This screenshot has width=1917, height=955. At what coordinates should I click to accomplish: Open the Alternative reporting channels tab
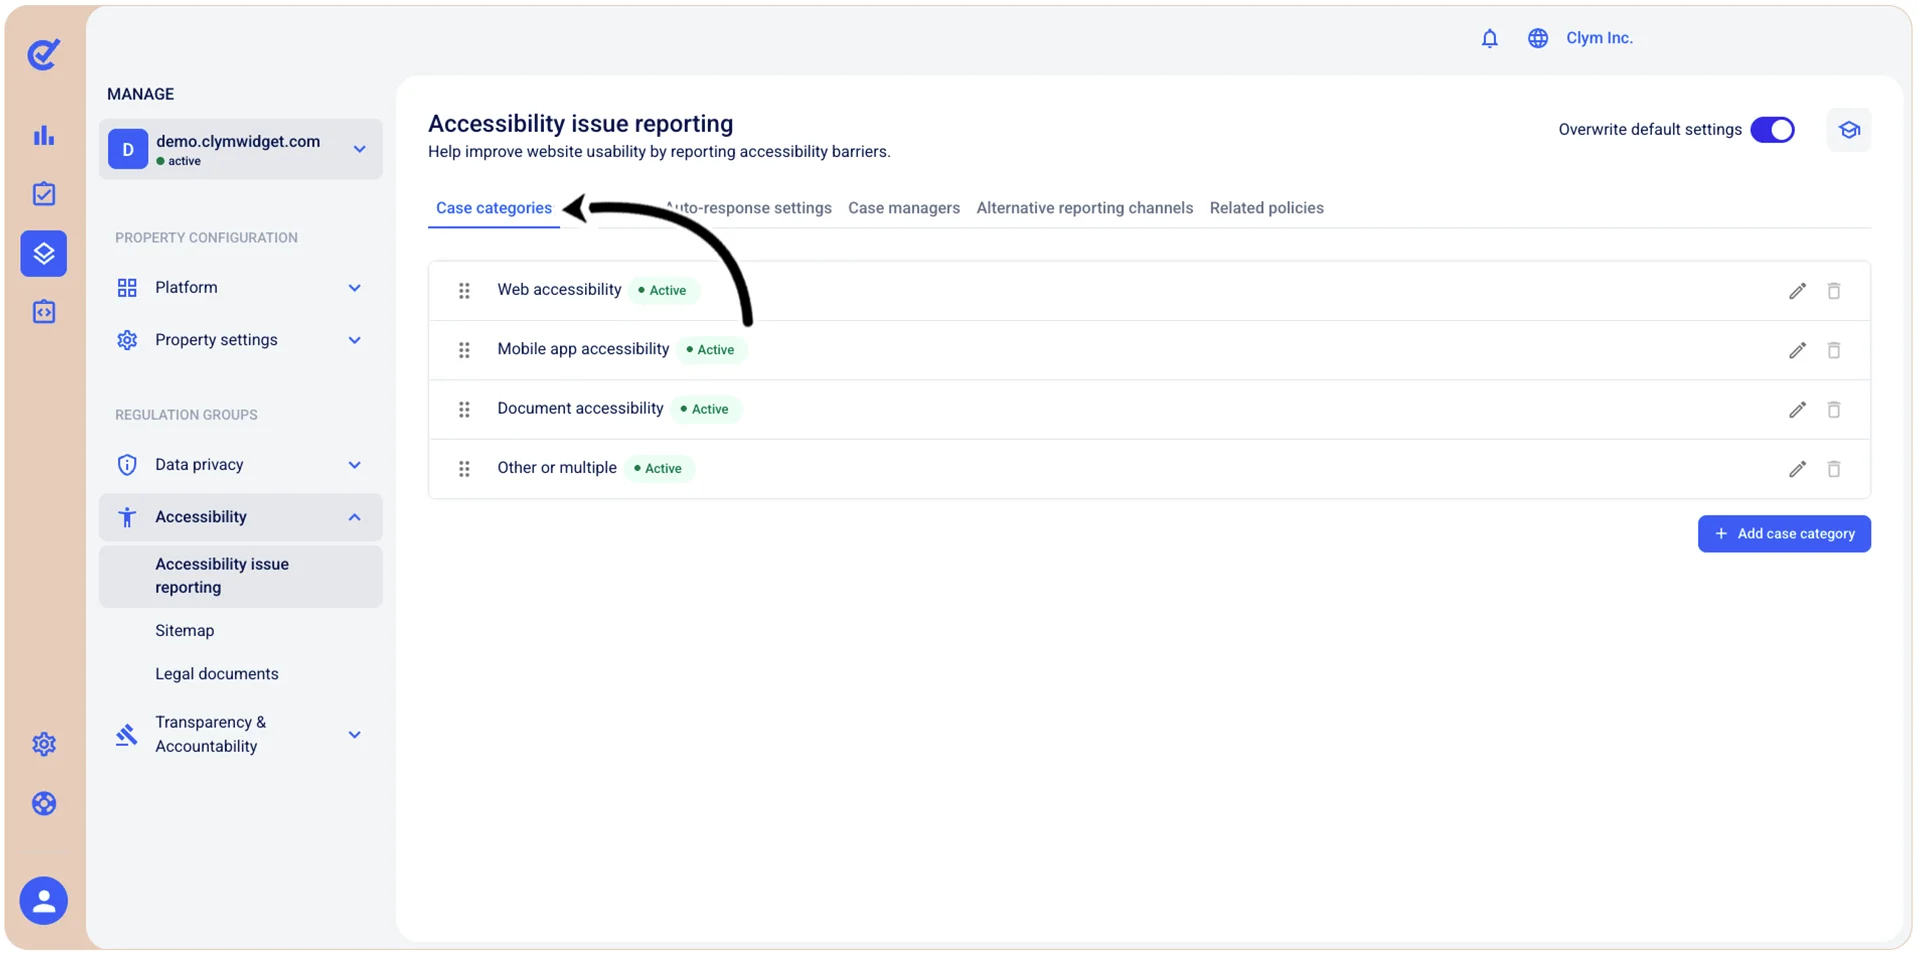coord(1085,208)
